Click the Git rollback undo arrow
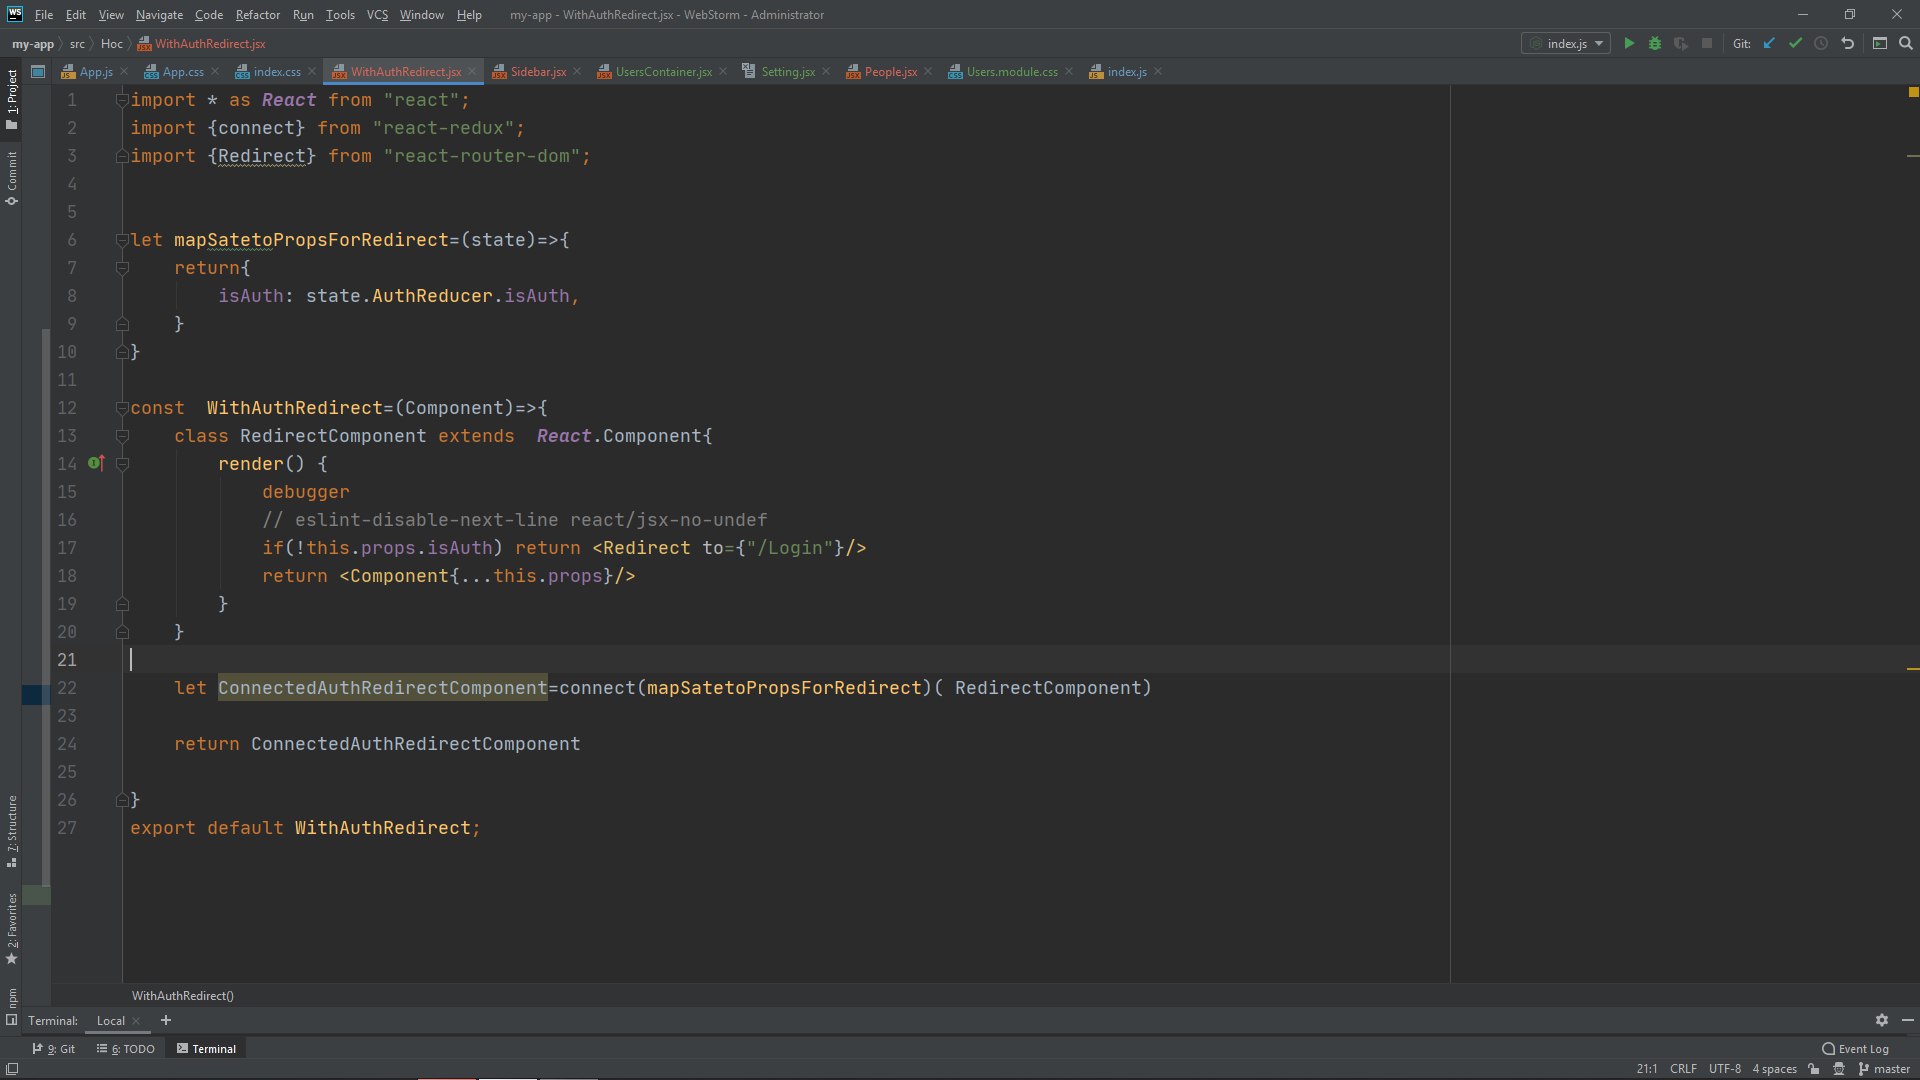Viewport: 1920px width, 1080px height. click(1847, 43)
